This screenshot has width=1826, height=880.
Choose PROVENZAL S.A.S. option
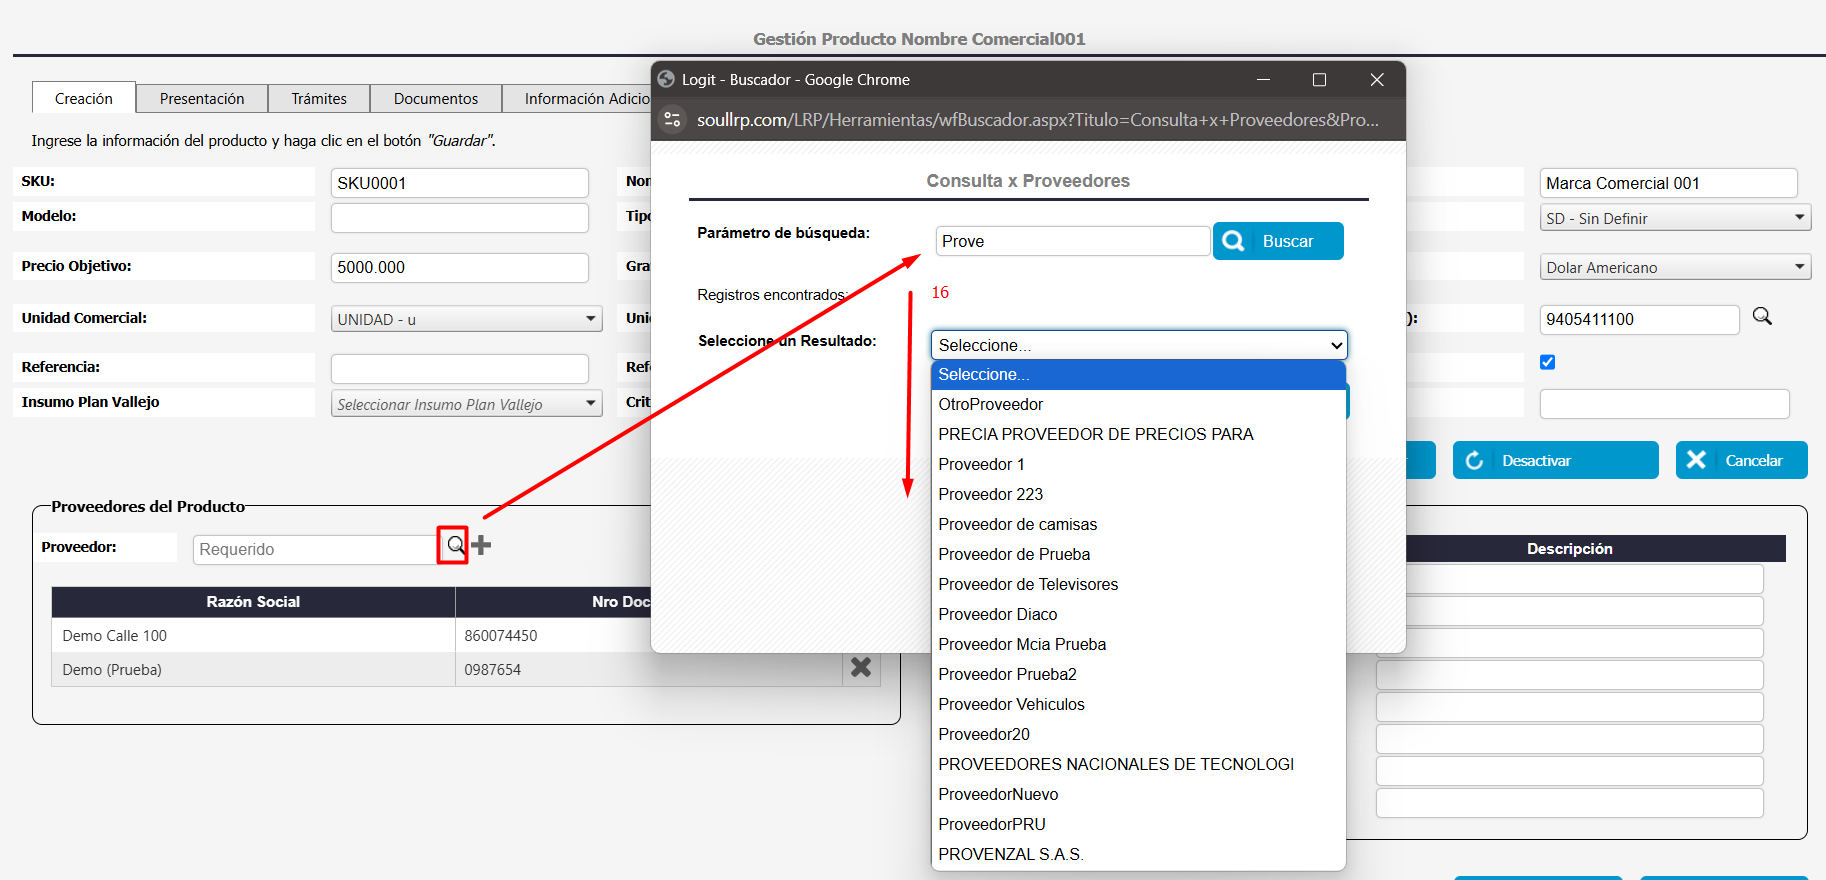click(1010, 854)
